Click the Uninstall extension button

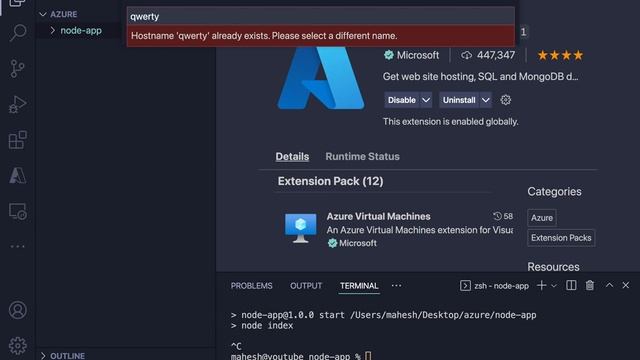[x=459, y=100]
